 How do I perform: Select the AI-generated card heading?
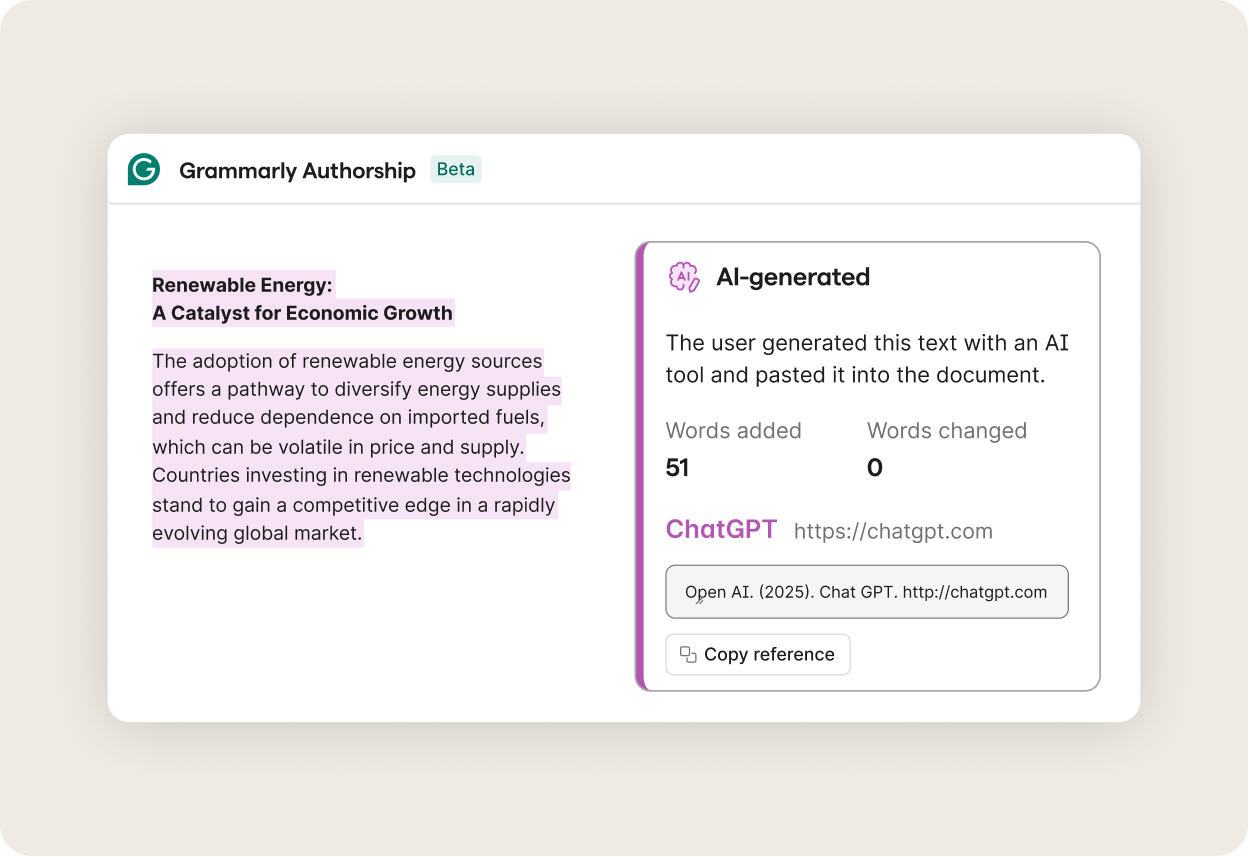[793, 277]
